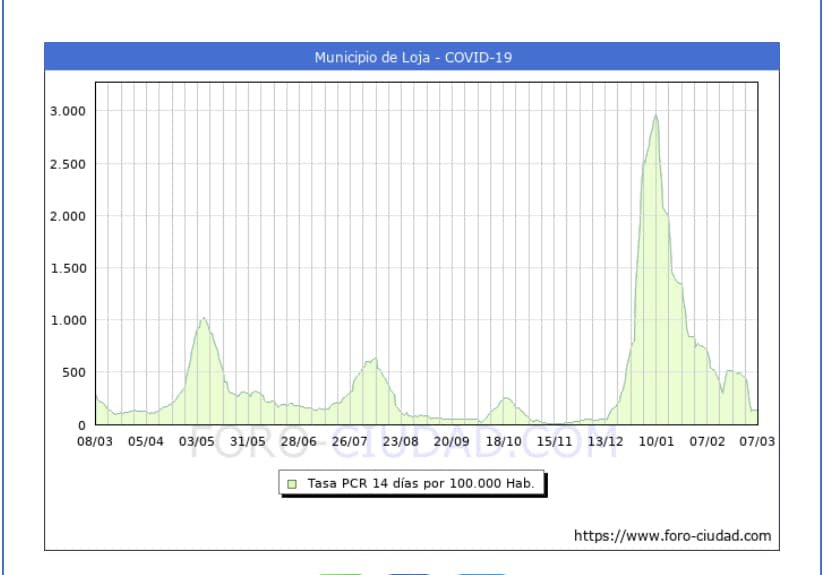This screenshot has width=828, height=575.
Task: Click the 28/06 date label
Action: [299, 441]
